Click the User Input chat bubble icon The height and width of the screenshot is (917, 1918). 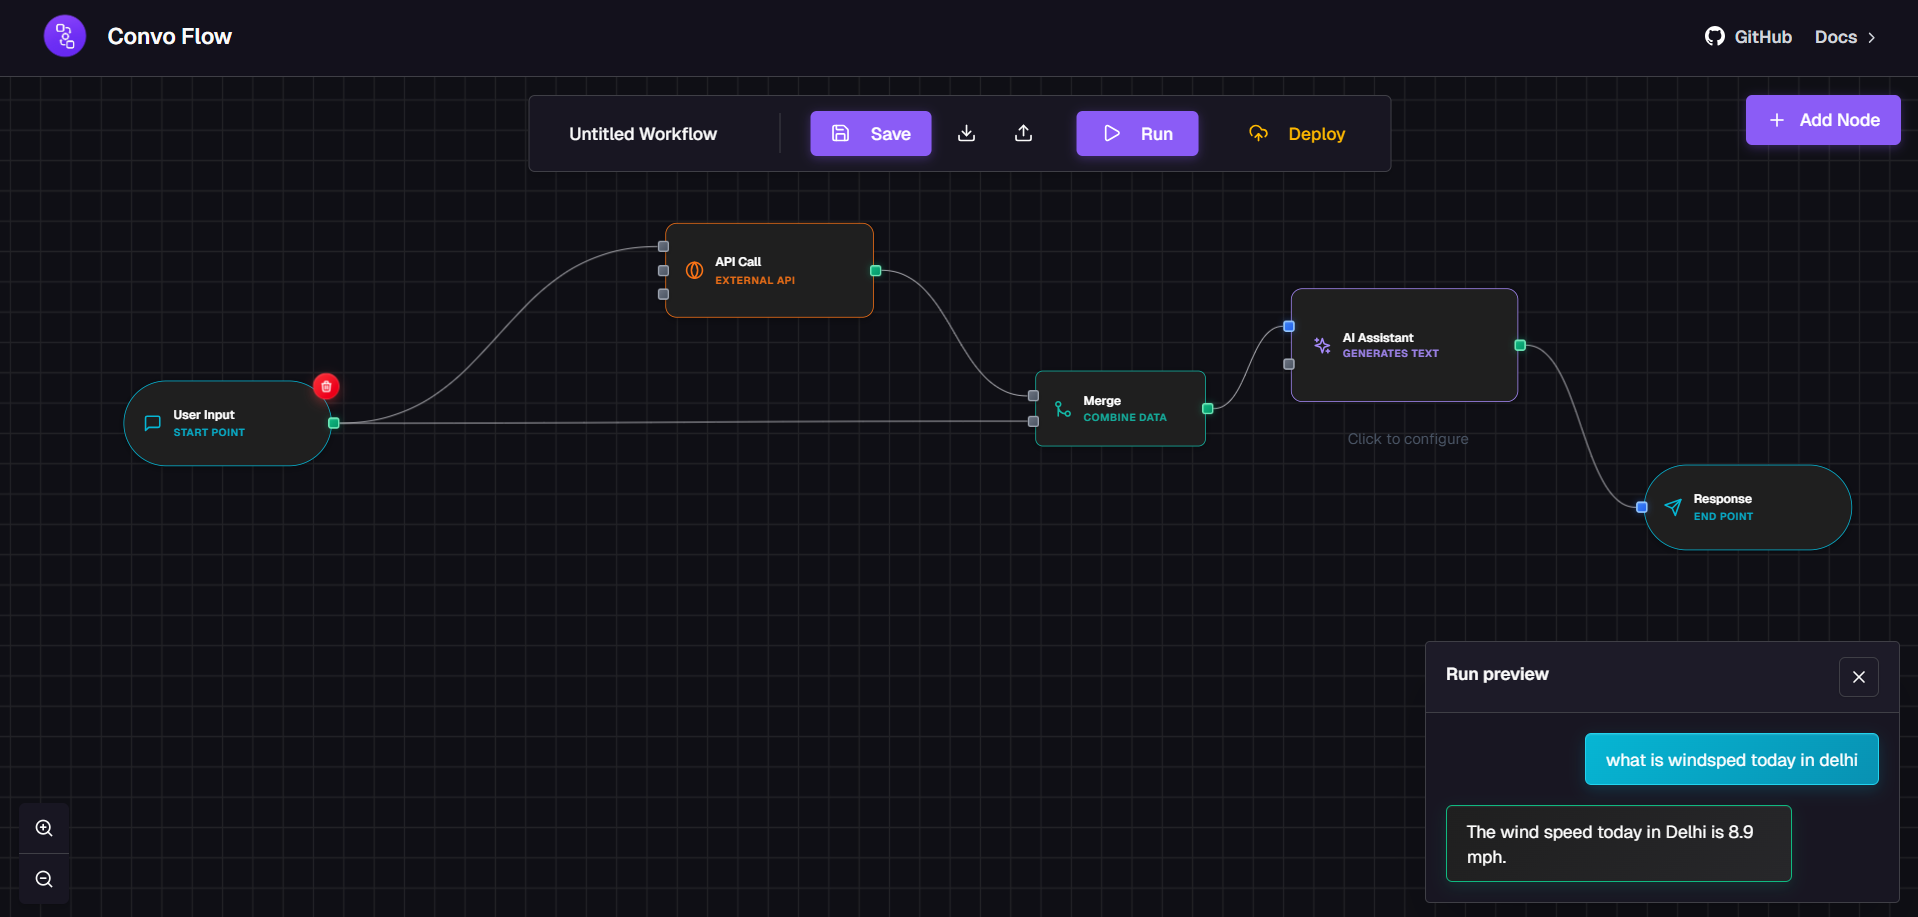151,422
